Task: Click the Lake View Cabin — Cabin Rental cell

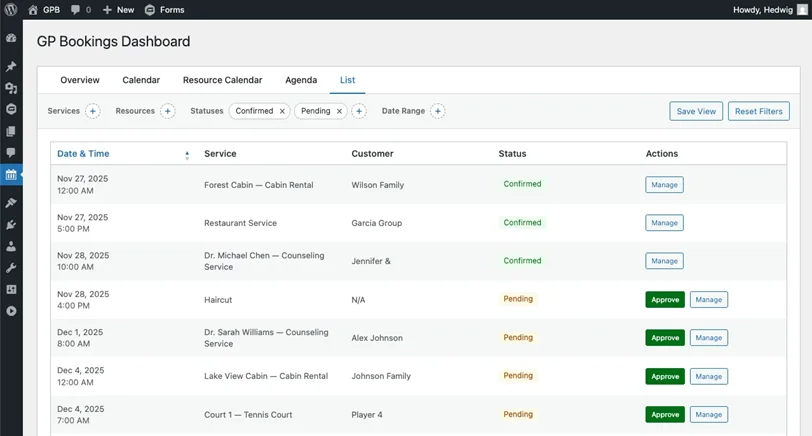Action: (266, 376)
